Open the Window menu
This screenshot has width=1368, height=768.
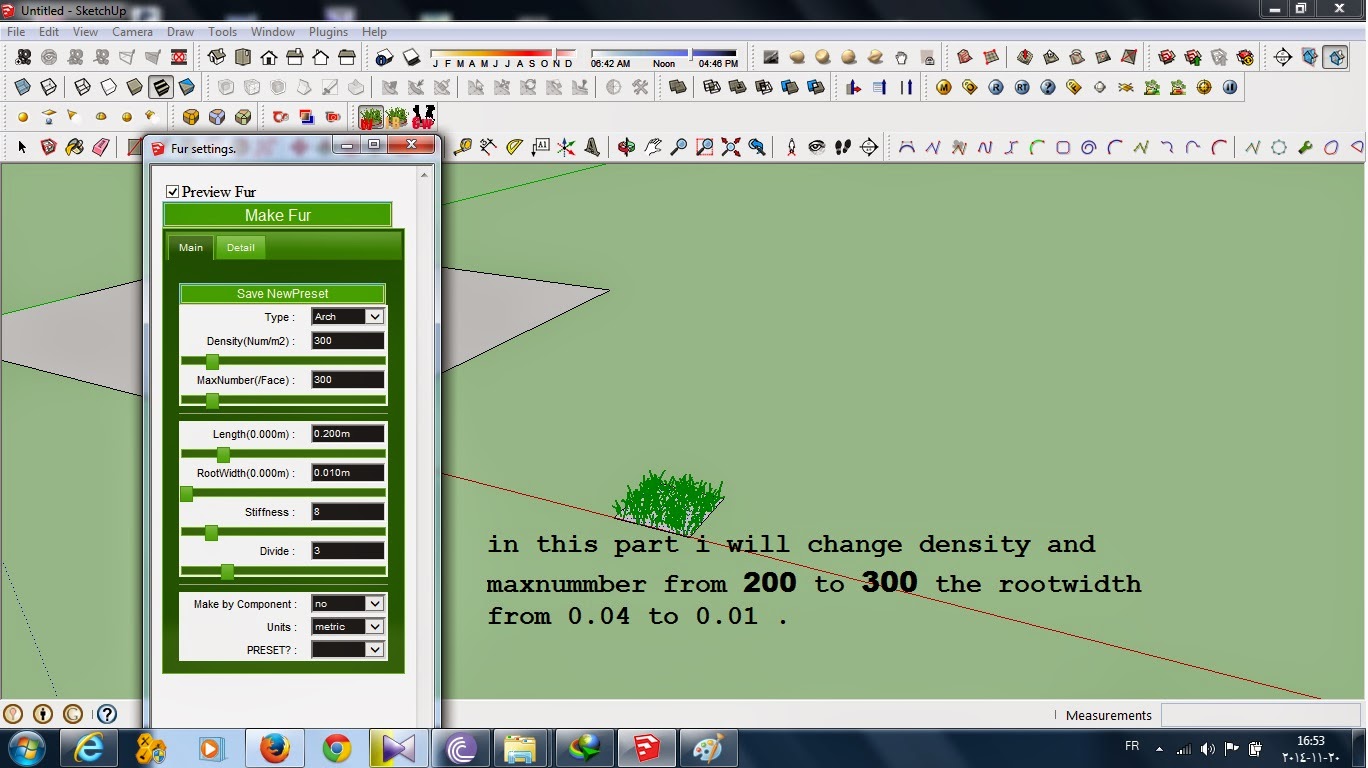click(x=273, y=32)
